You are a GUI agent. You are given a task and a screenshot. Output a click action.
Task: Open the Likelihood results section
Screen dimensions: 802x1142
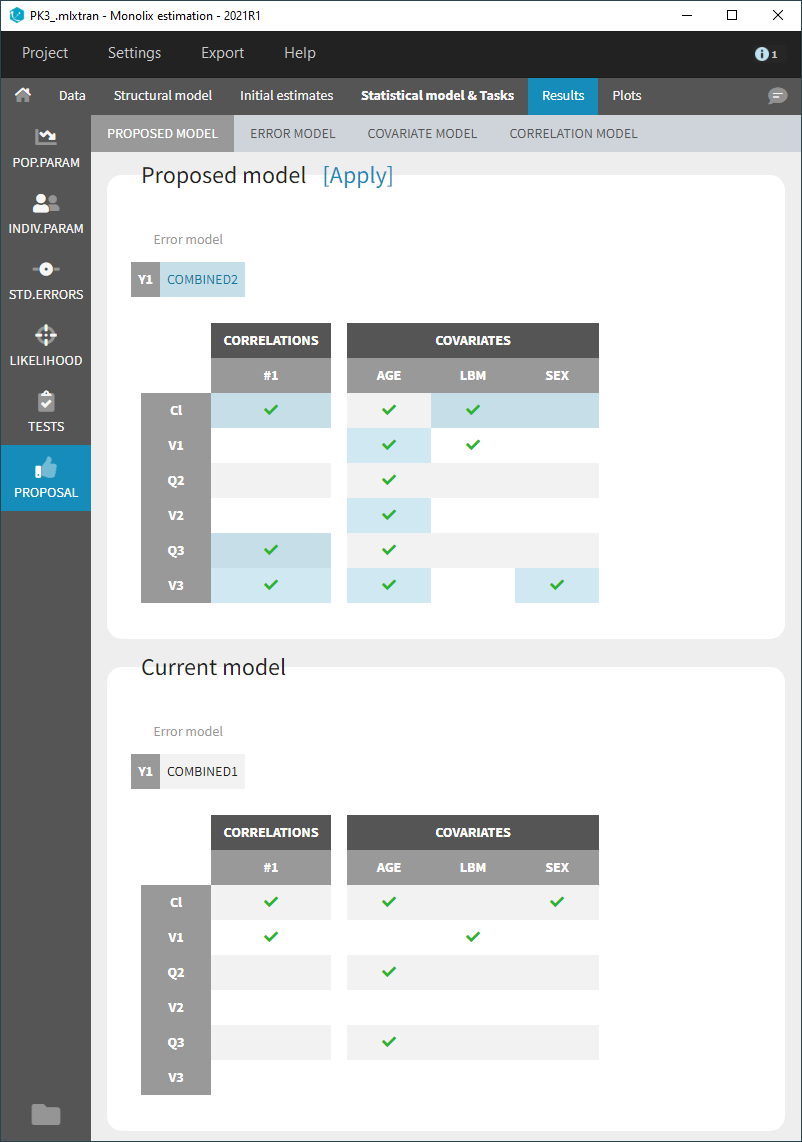coord(46,346)
